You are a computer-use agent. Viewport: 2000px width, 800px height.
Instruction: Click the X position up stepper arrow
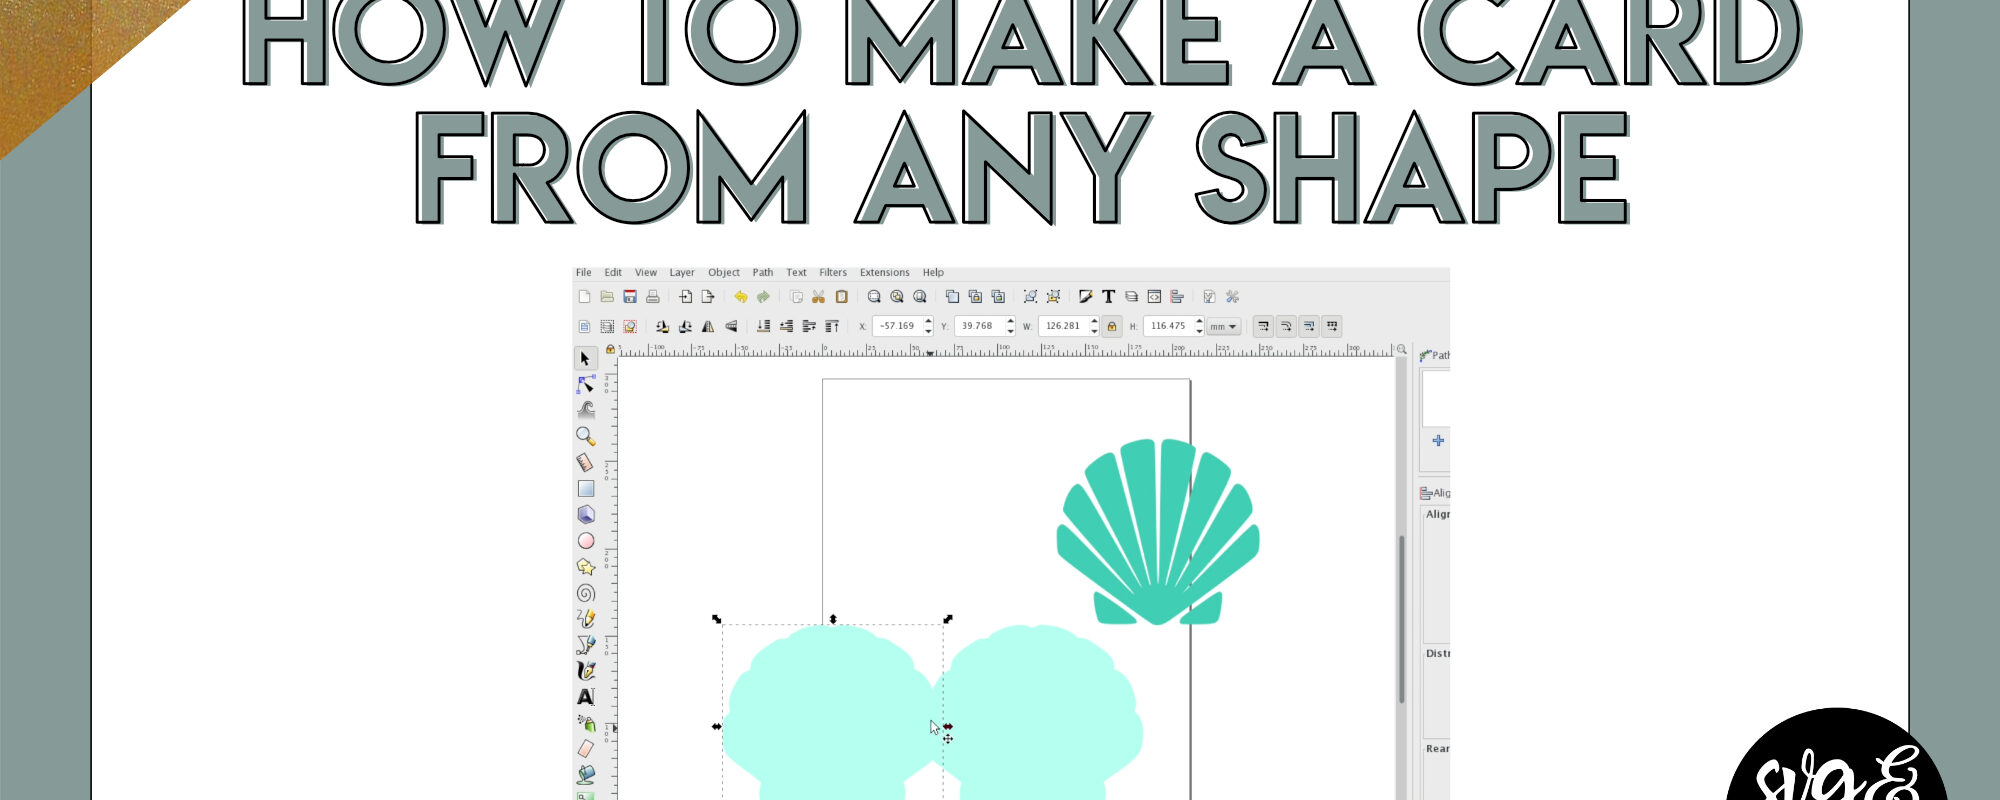pos(928,321)
